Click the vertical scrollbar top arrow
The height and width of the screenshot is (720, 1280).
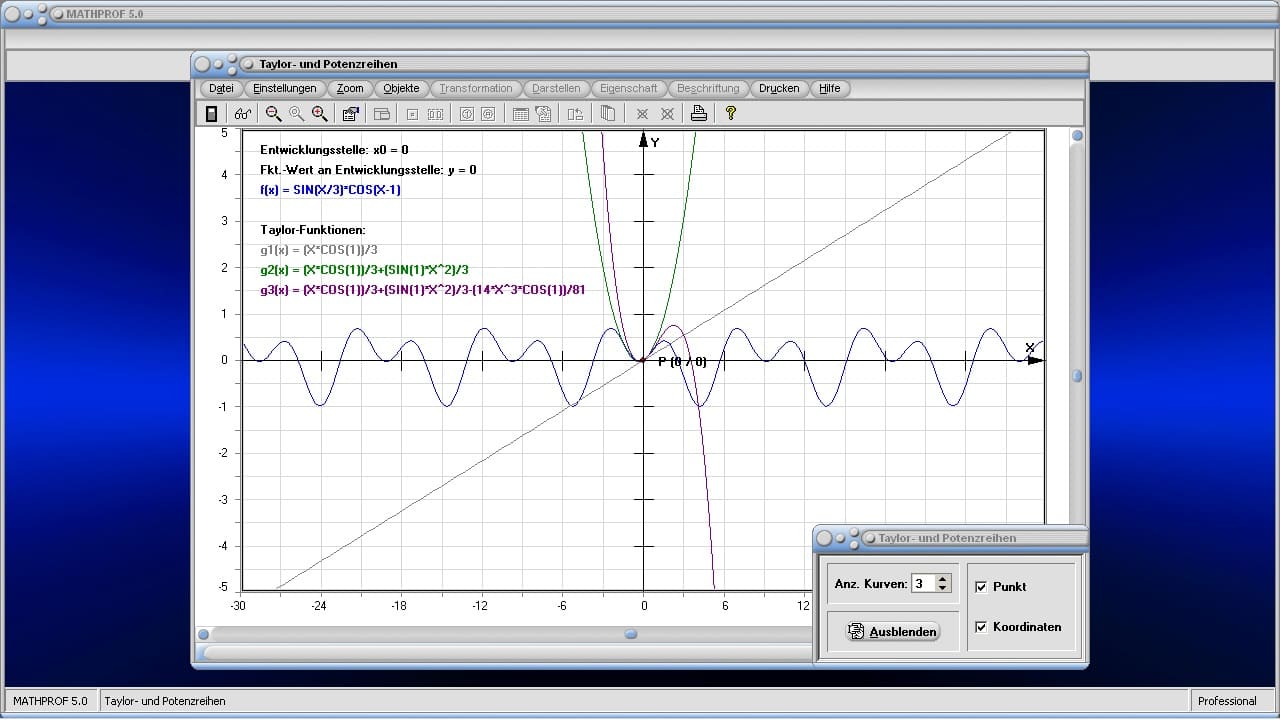coord(1077,136)
